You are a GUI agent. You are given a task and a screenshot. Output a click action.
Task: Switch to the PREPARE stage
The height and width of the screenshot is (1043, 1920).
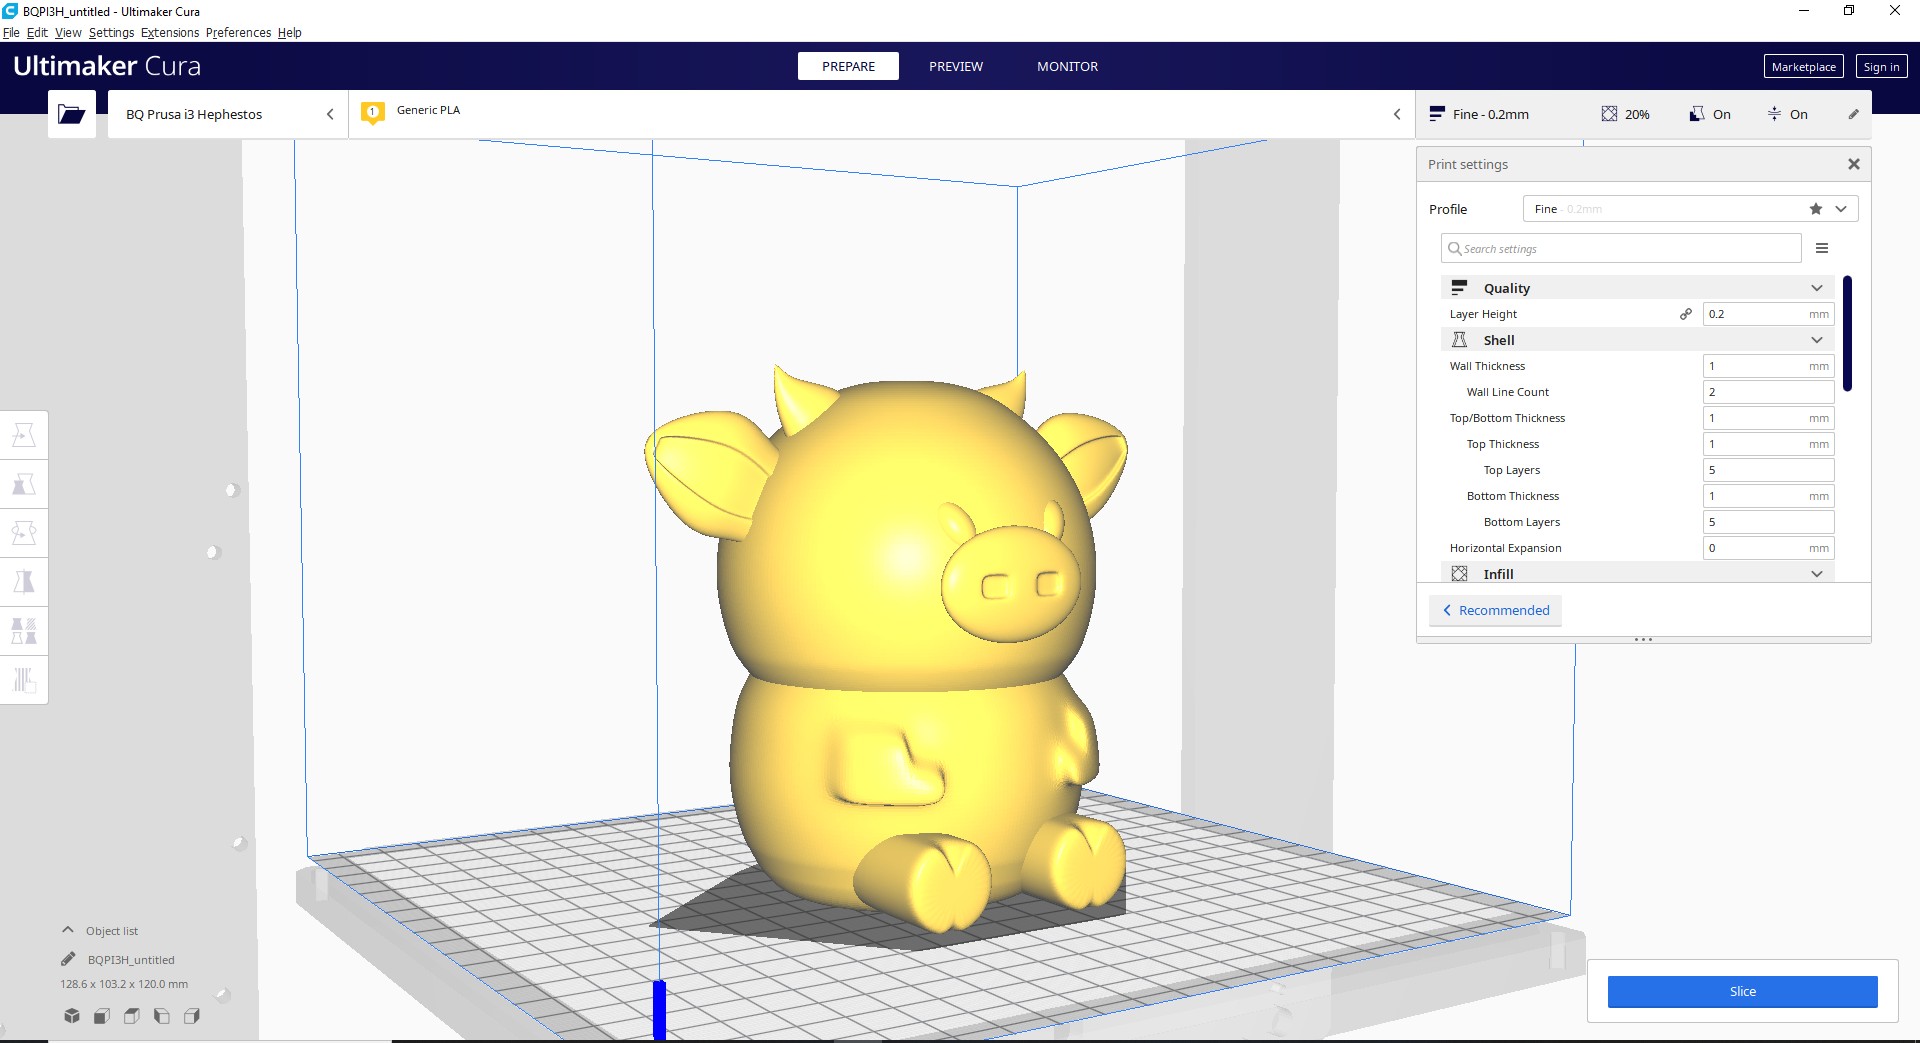click(848, 66)
